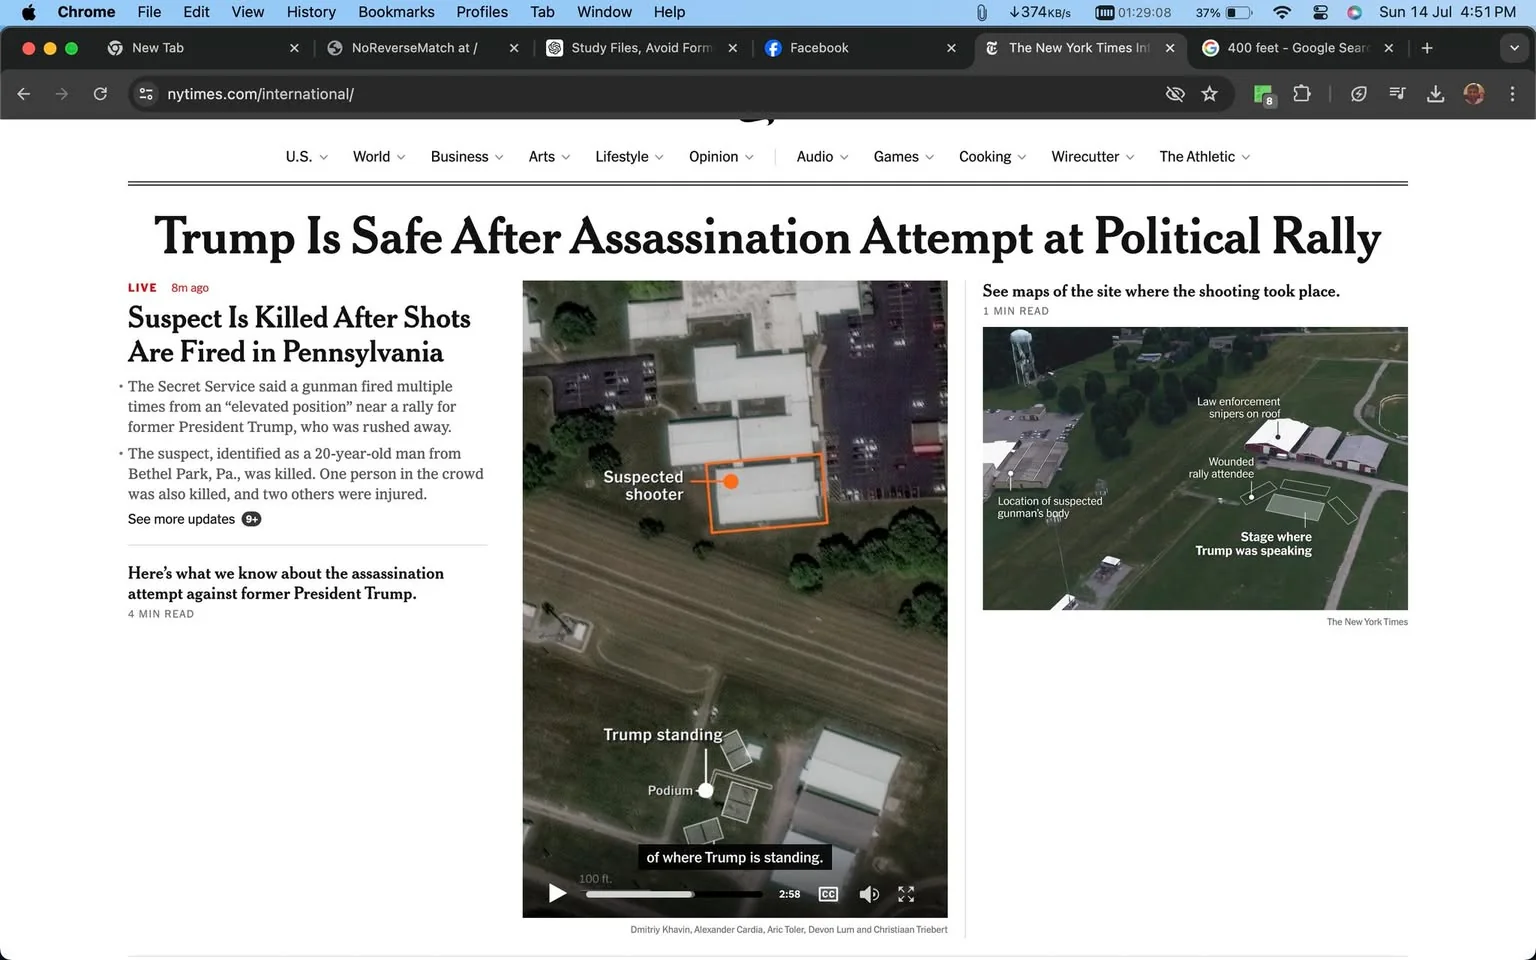
Task: Expand the Lifestyle section dropdown
Action: [629, 157]
